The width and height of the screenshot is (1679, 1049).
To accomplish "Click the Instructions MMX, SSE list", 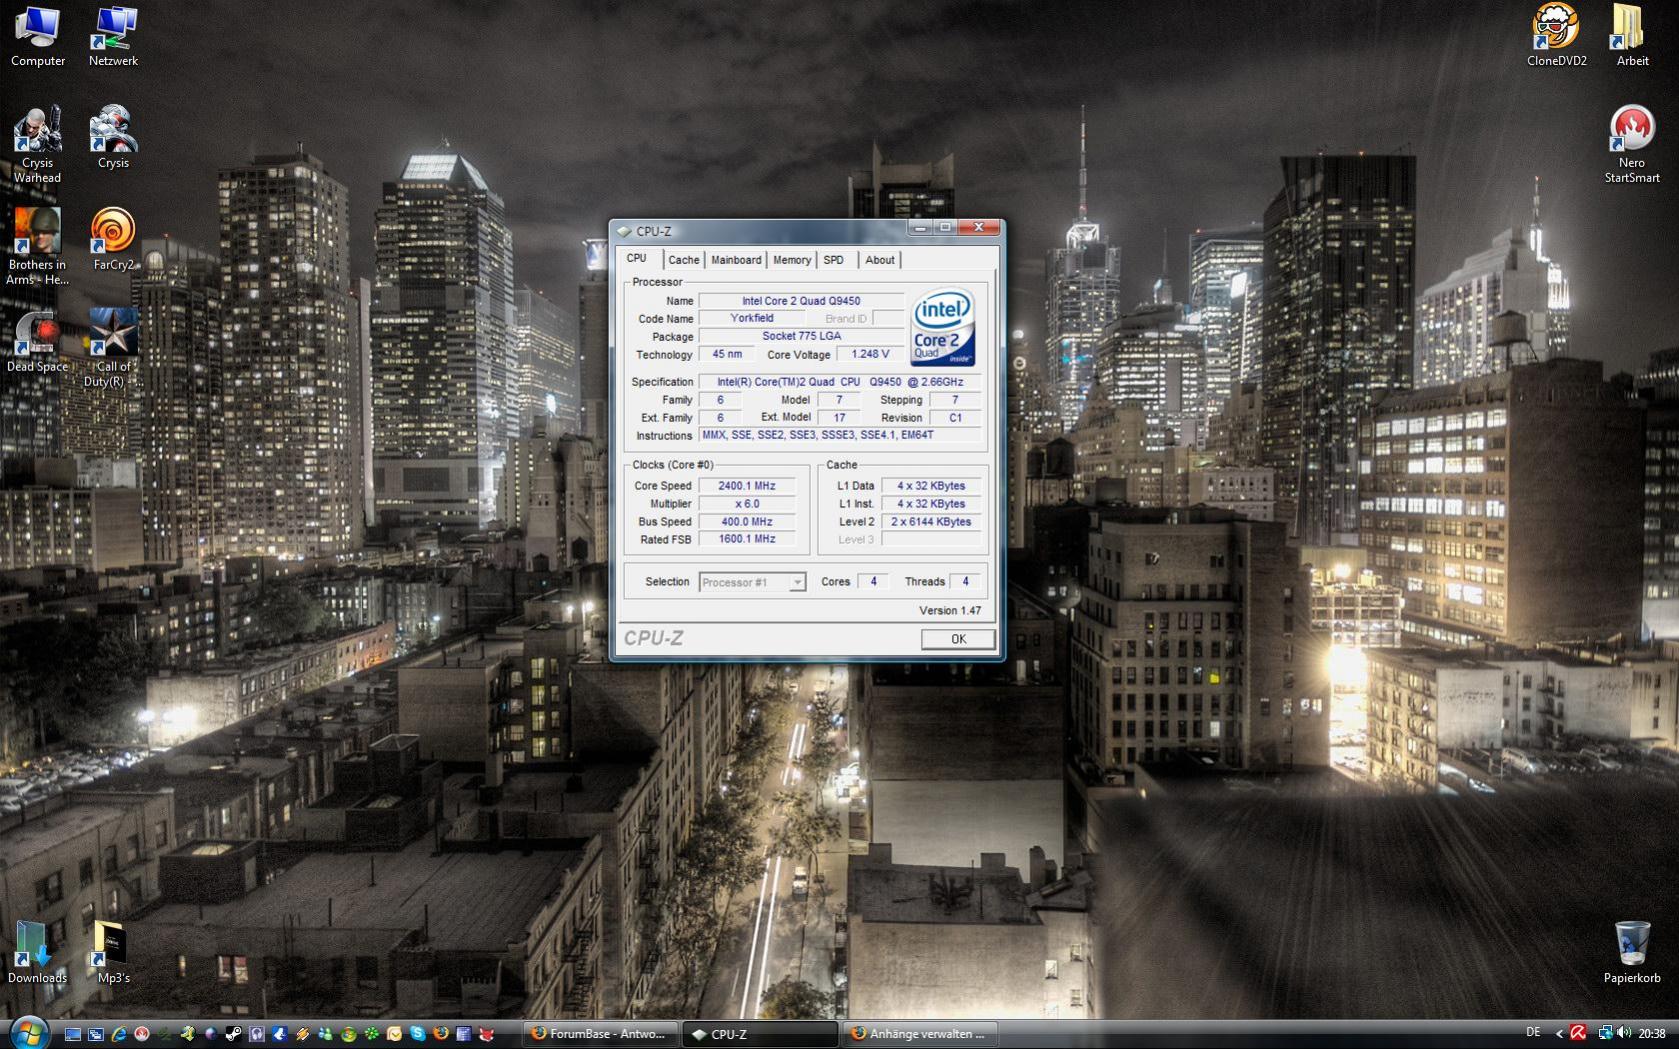I will (x=839, y=435).
